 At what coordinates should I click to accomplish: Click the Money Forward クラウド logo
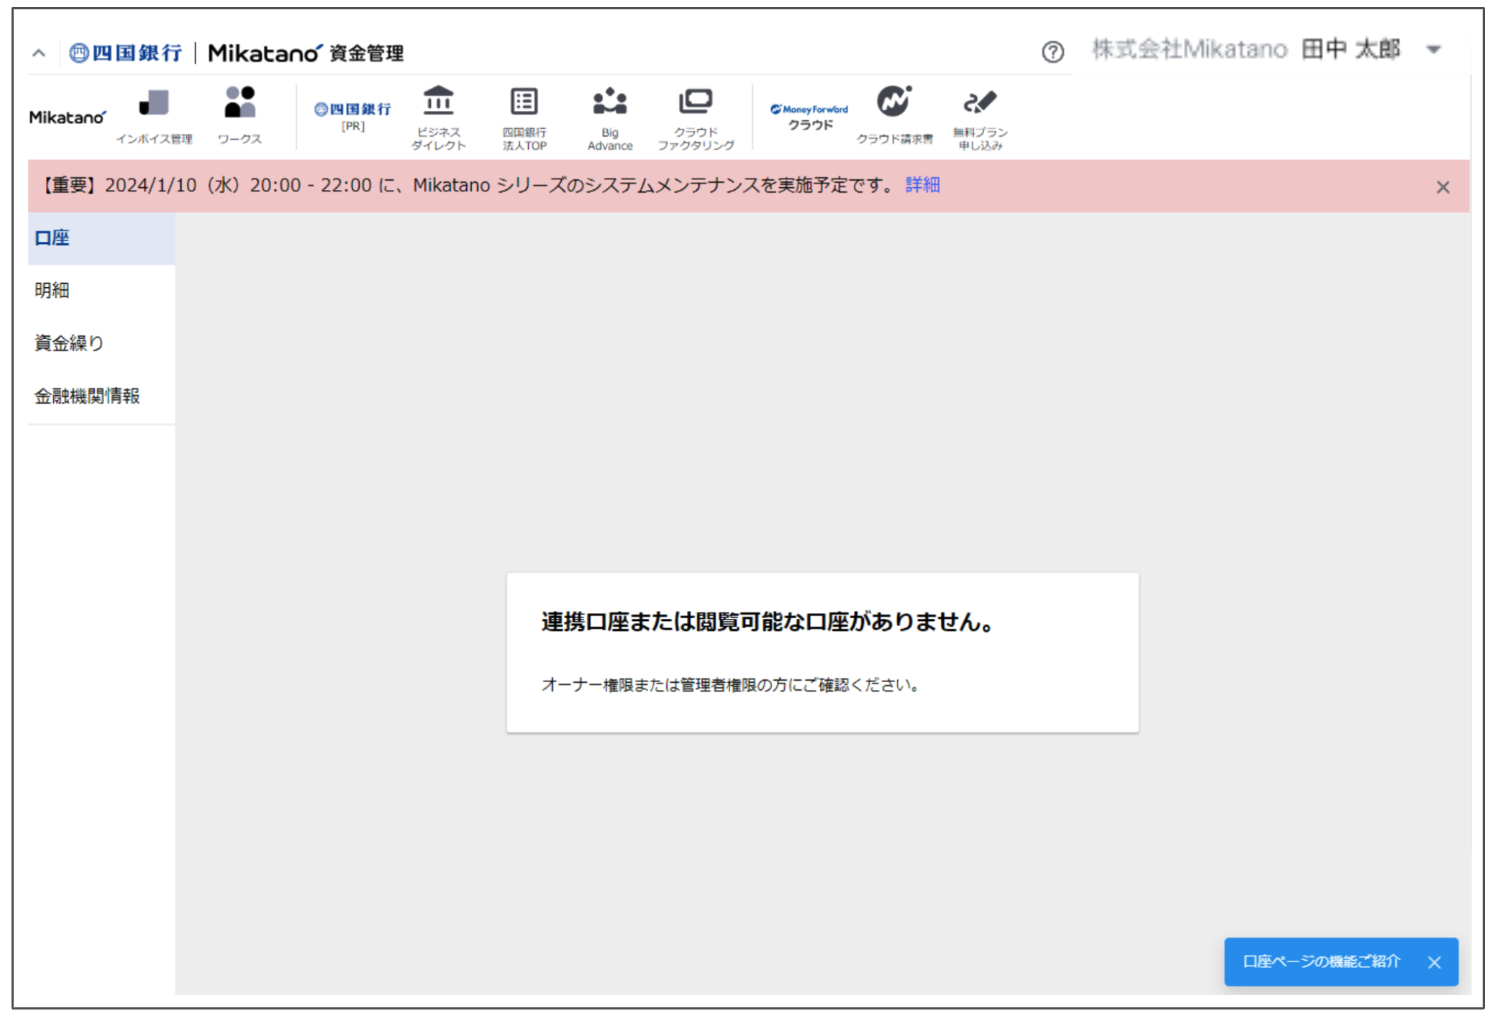point(809,117)
